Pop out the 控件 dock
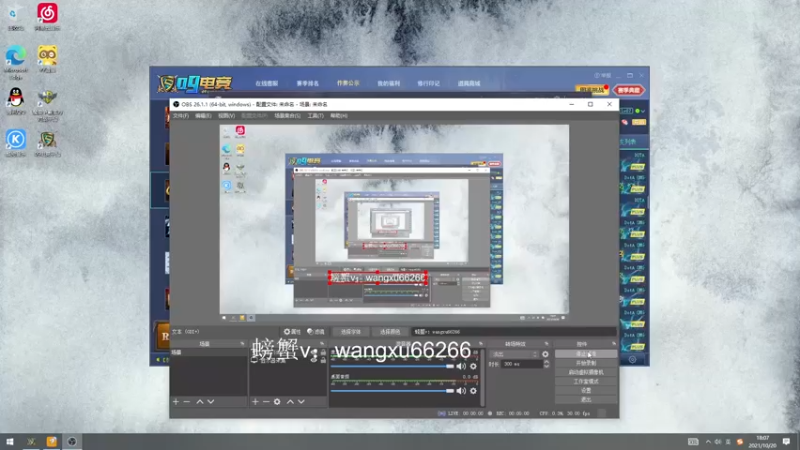Viewport: 800px width, 450px height. (613, 344)
